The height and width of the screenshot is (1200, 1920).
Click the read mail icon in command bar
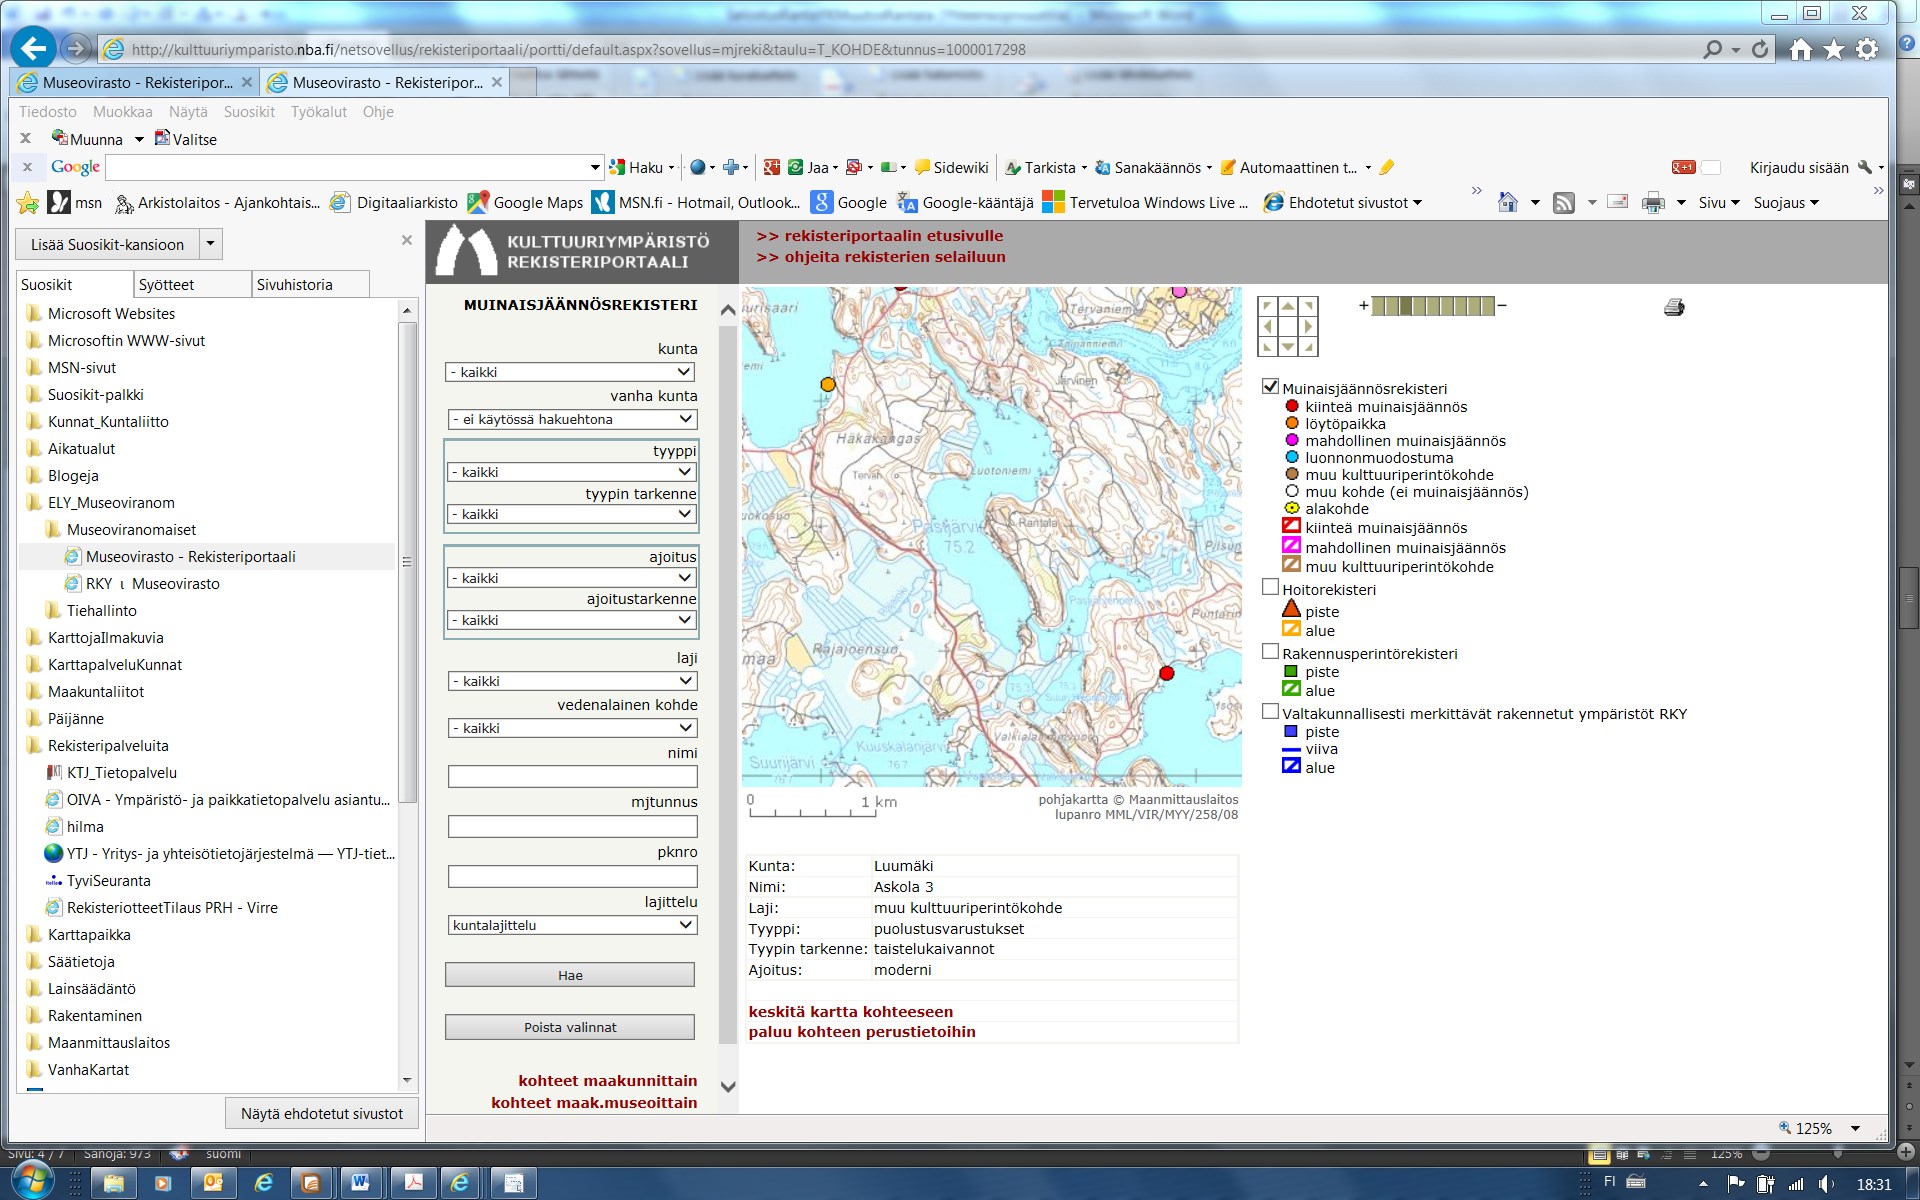1617,202
